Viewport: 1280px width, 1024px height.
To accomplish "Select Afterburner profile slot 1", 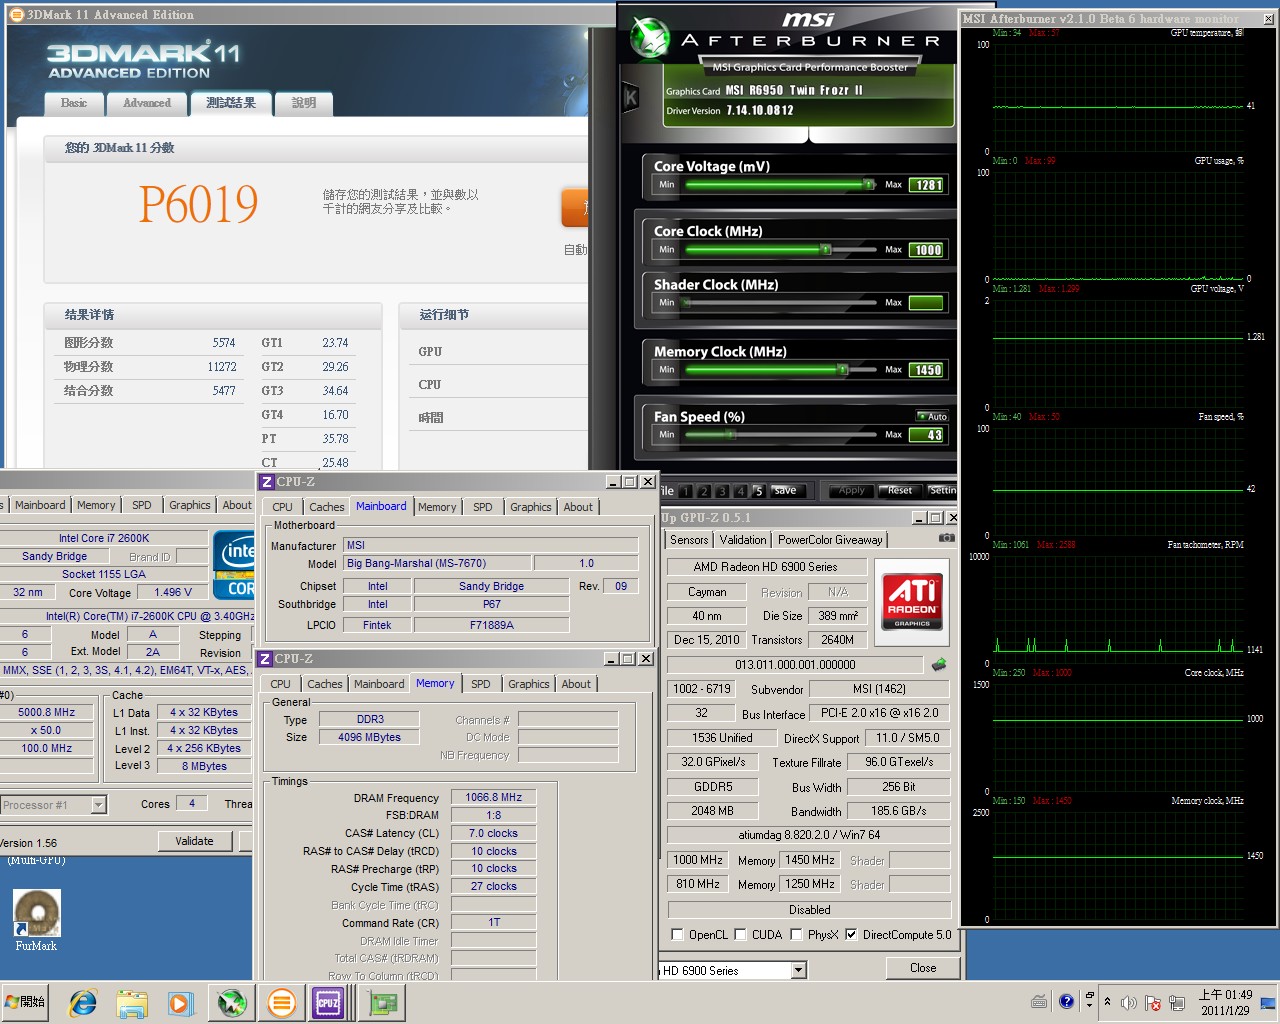I will coord(686,491).
